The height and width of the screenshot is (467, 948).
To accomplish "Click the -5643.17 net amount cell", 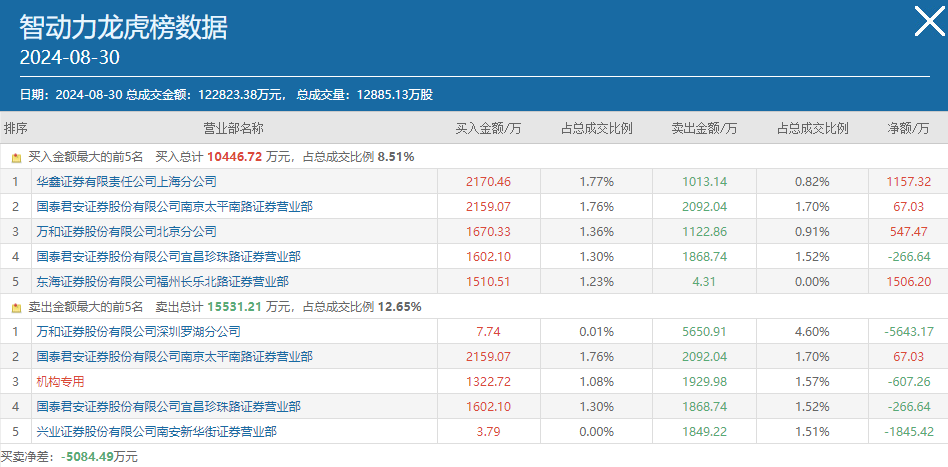I will pos(908,331).
